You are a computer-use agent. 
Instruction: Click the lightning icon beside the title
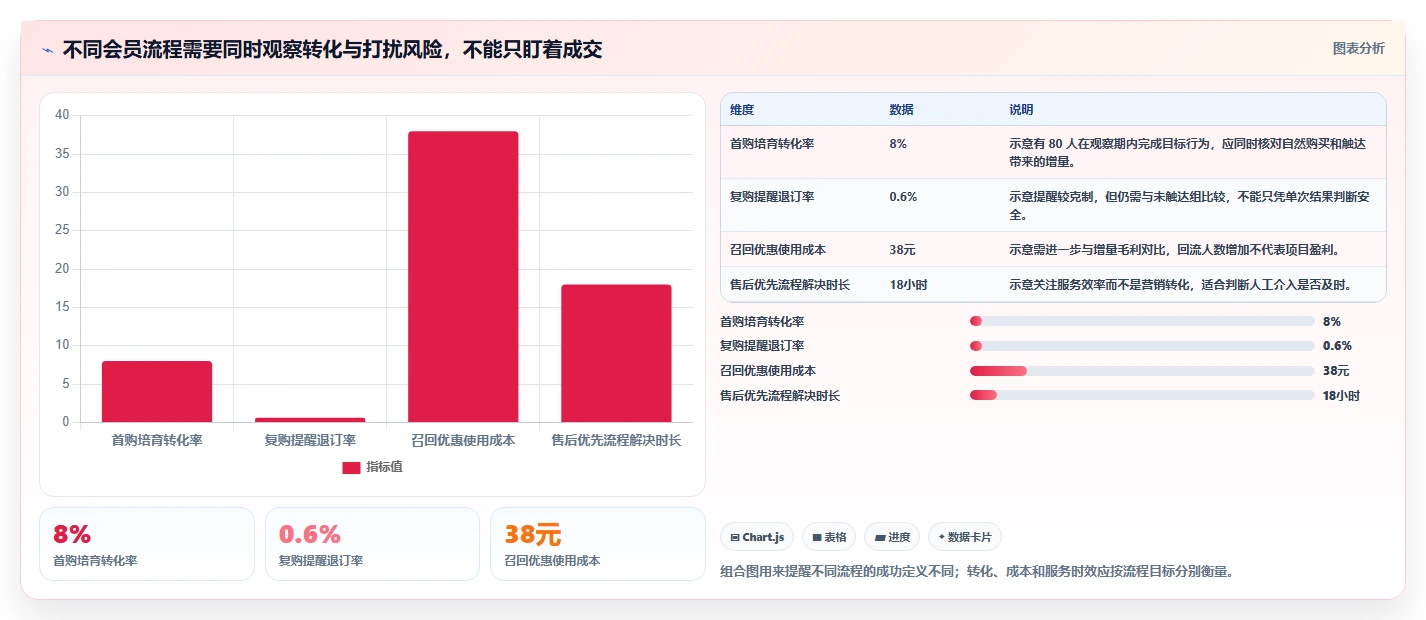tap(48, 50)
